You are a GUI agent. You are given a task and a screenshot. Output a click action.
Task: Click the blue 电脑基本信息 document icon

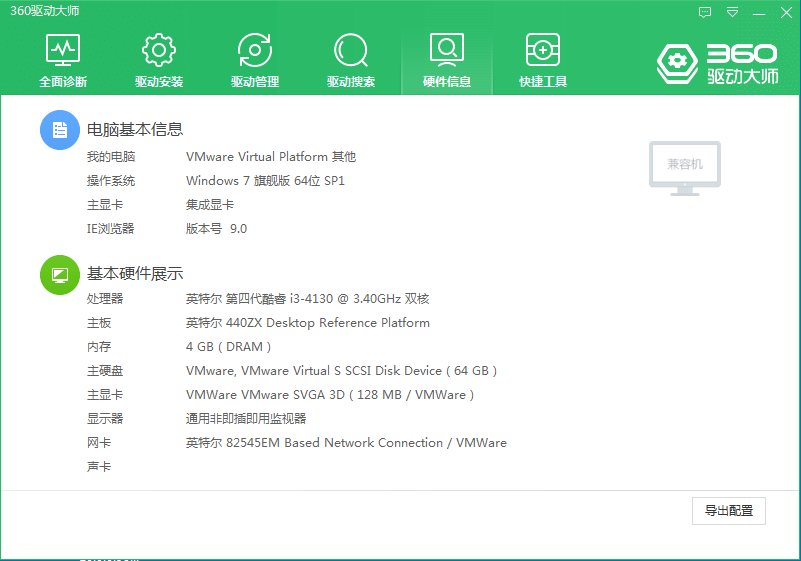tap(59, 130)
